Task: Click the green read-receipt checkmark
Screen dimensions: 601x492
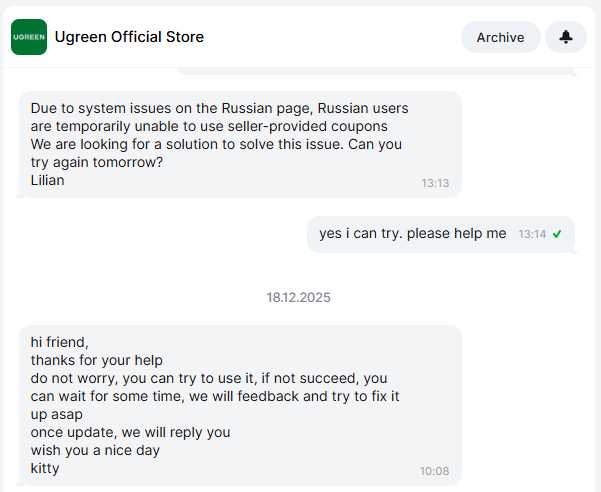Action: pos(557,234)
